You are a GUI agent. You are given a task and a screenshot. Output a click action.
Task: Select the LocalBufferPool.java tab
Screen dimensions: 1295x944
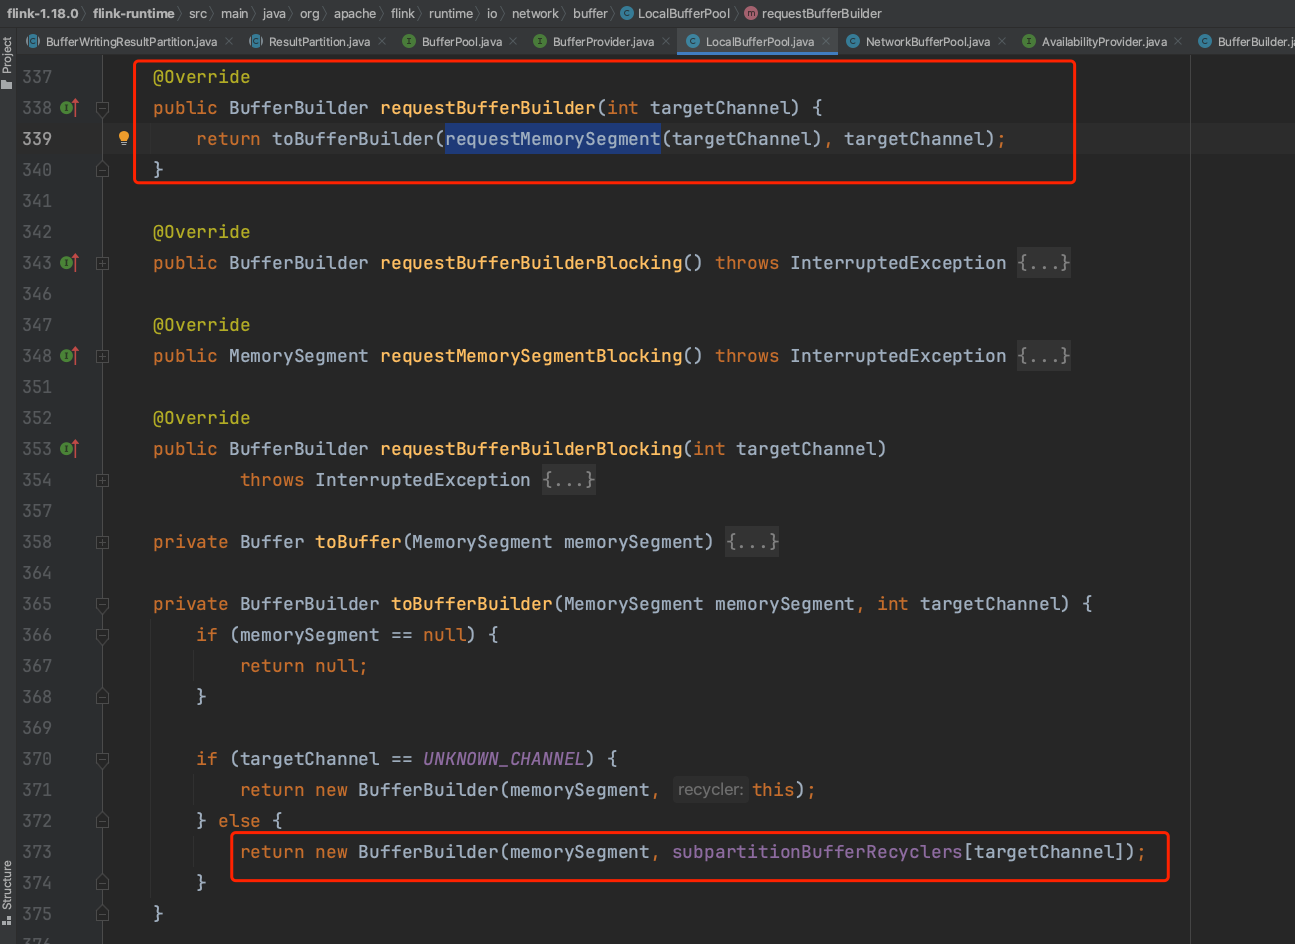[759, 41]
